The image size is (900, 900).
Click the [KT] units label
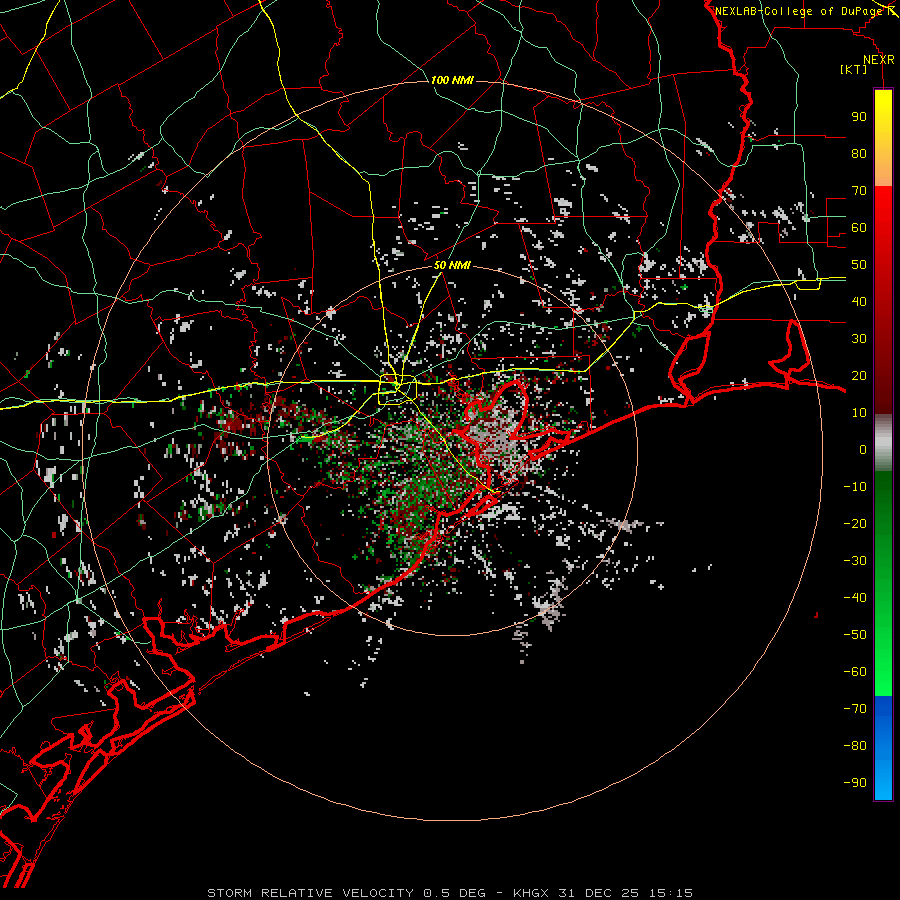point(854,69)
